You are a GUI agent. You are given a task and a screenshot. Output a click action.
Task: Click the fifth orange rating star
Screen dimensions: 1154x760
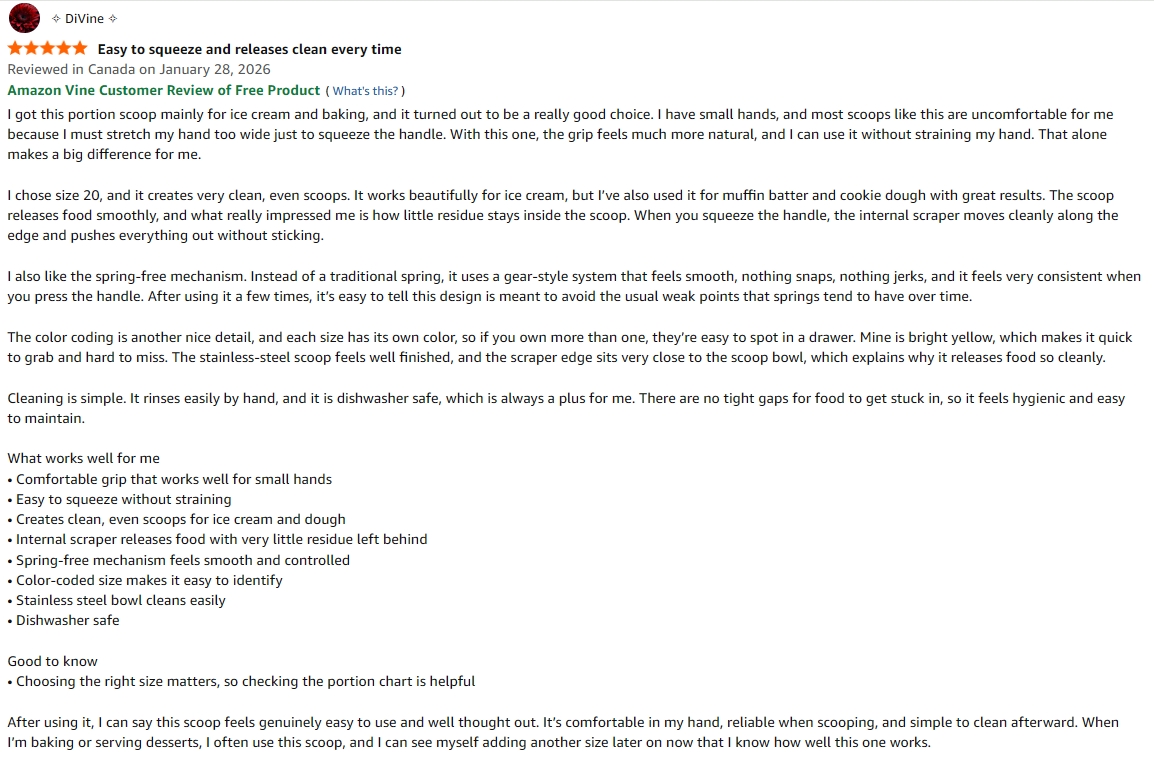(x=79, y=49)
